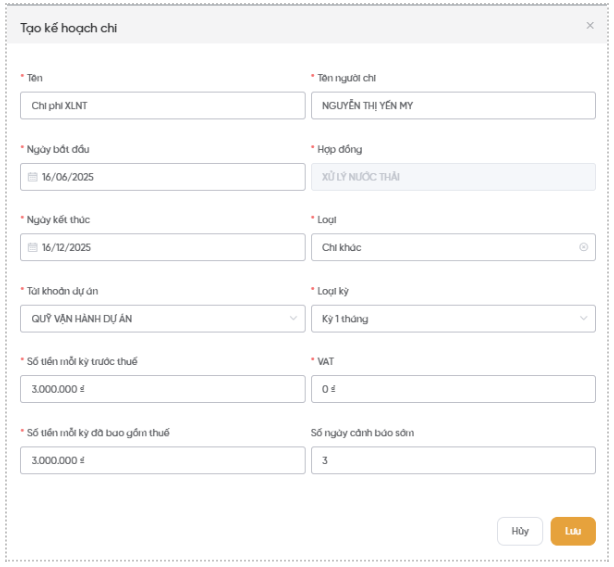Image resolution: width=614 pixels, height=567 pixels.
Task: Close the Tạo kế hoạch chi dialog
Action: point(590,25)
